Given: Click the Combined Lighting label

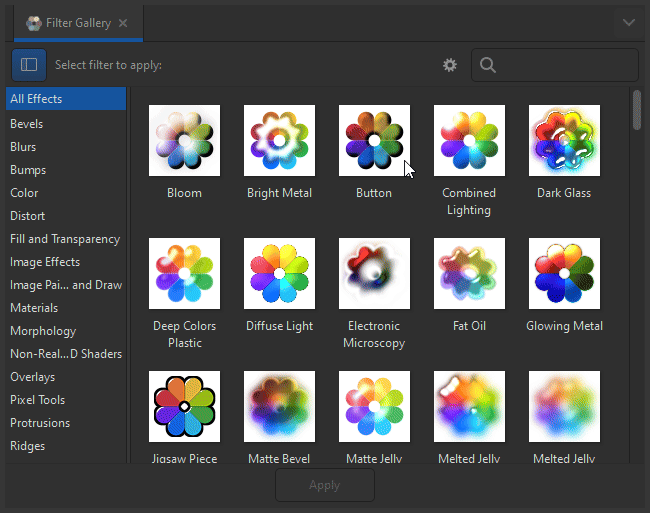Looking at the screenshot, I should 469,201.
